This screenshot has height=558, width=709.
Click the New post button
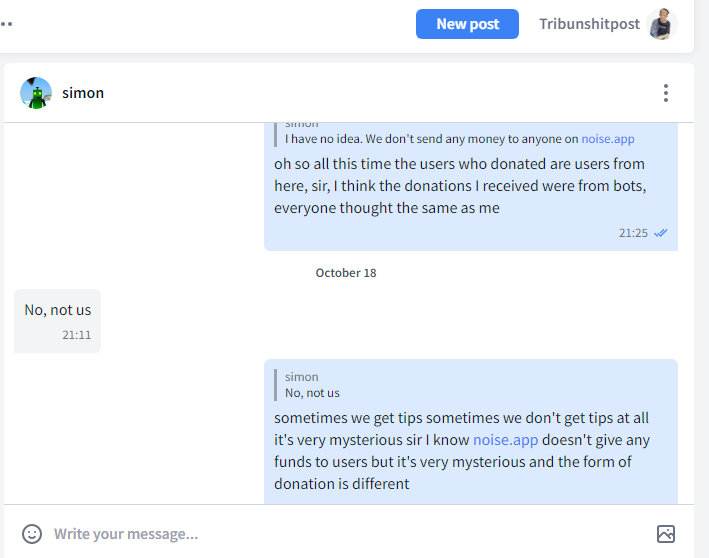click(x=467, y=24)
